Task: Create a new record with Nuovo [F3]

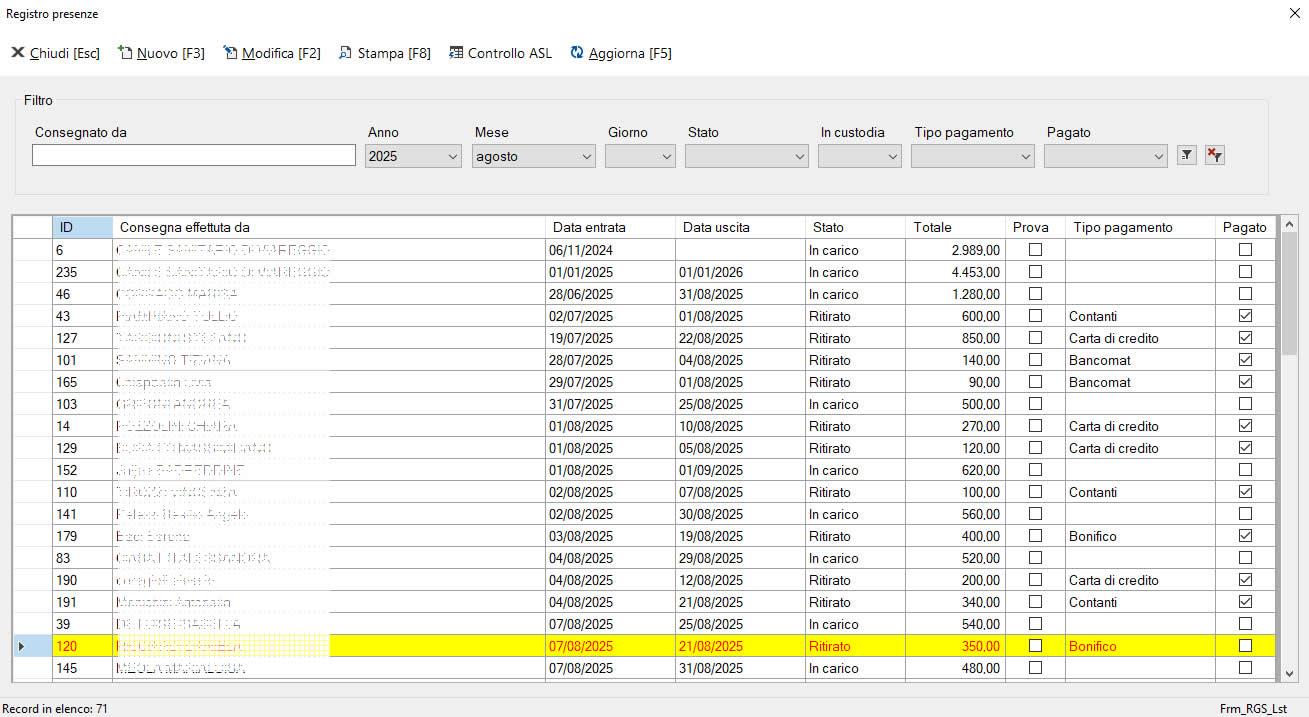Action: click(x=161, y=53)
